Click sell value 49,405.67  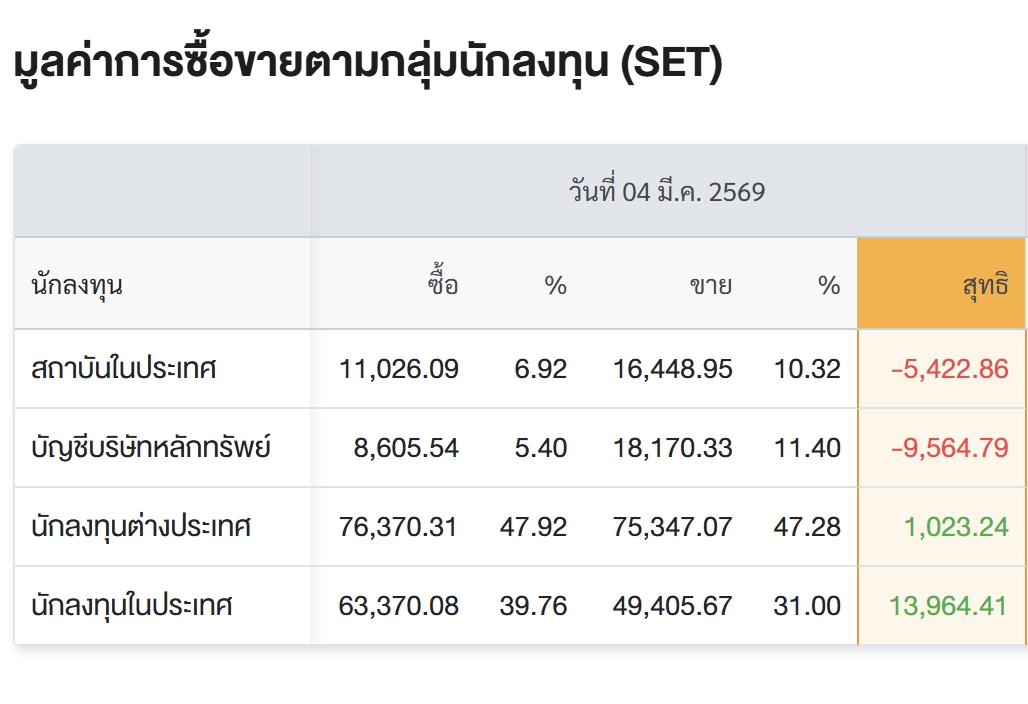673,605
